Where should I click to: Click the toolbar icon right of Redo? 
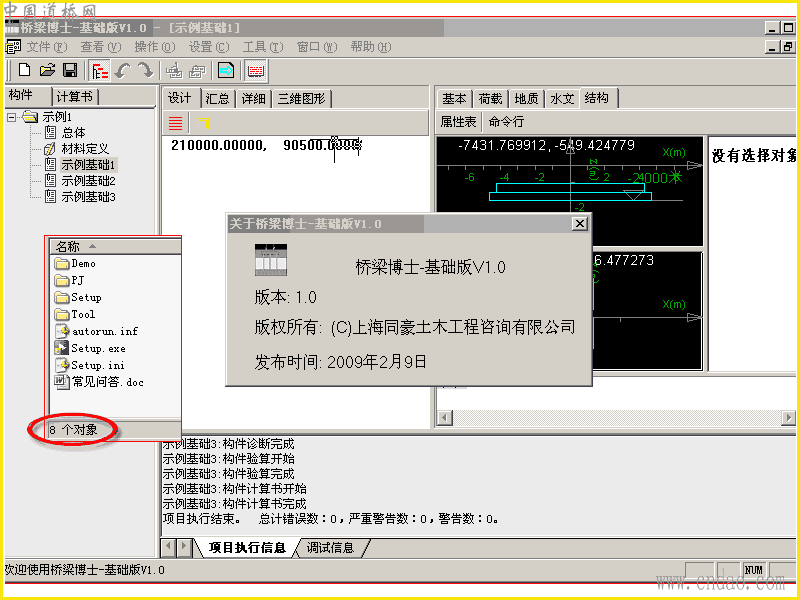[x=174, y=70]
